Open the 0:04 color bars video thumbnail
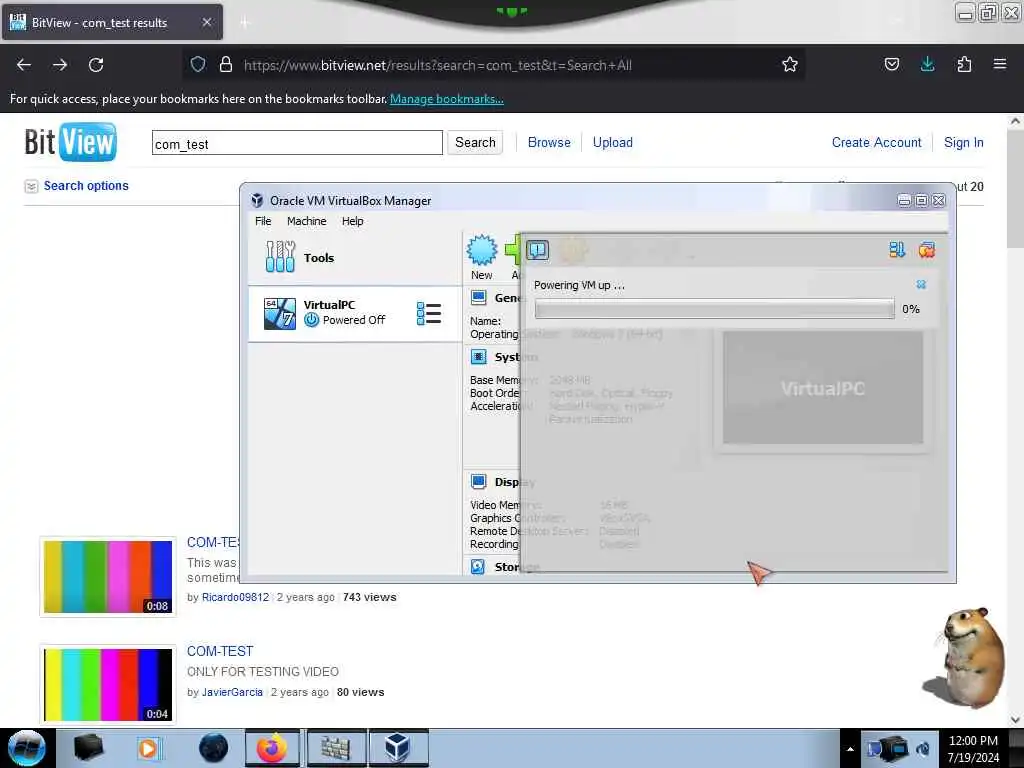Image resolution: width=1024 pixels, height=768 pixels. pyautogui.click(x=108, y=684)
